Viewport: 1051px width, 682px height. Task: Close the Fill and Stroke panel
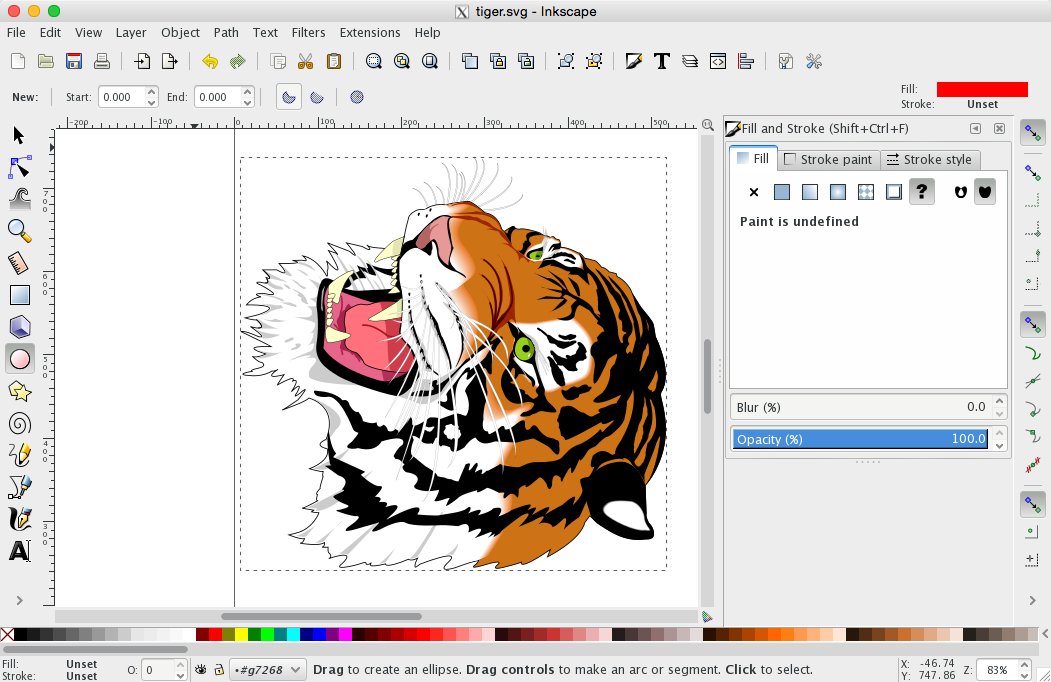(x=999, y=128)
